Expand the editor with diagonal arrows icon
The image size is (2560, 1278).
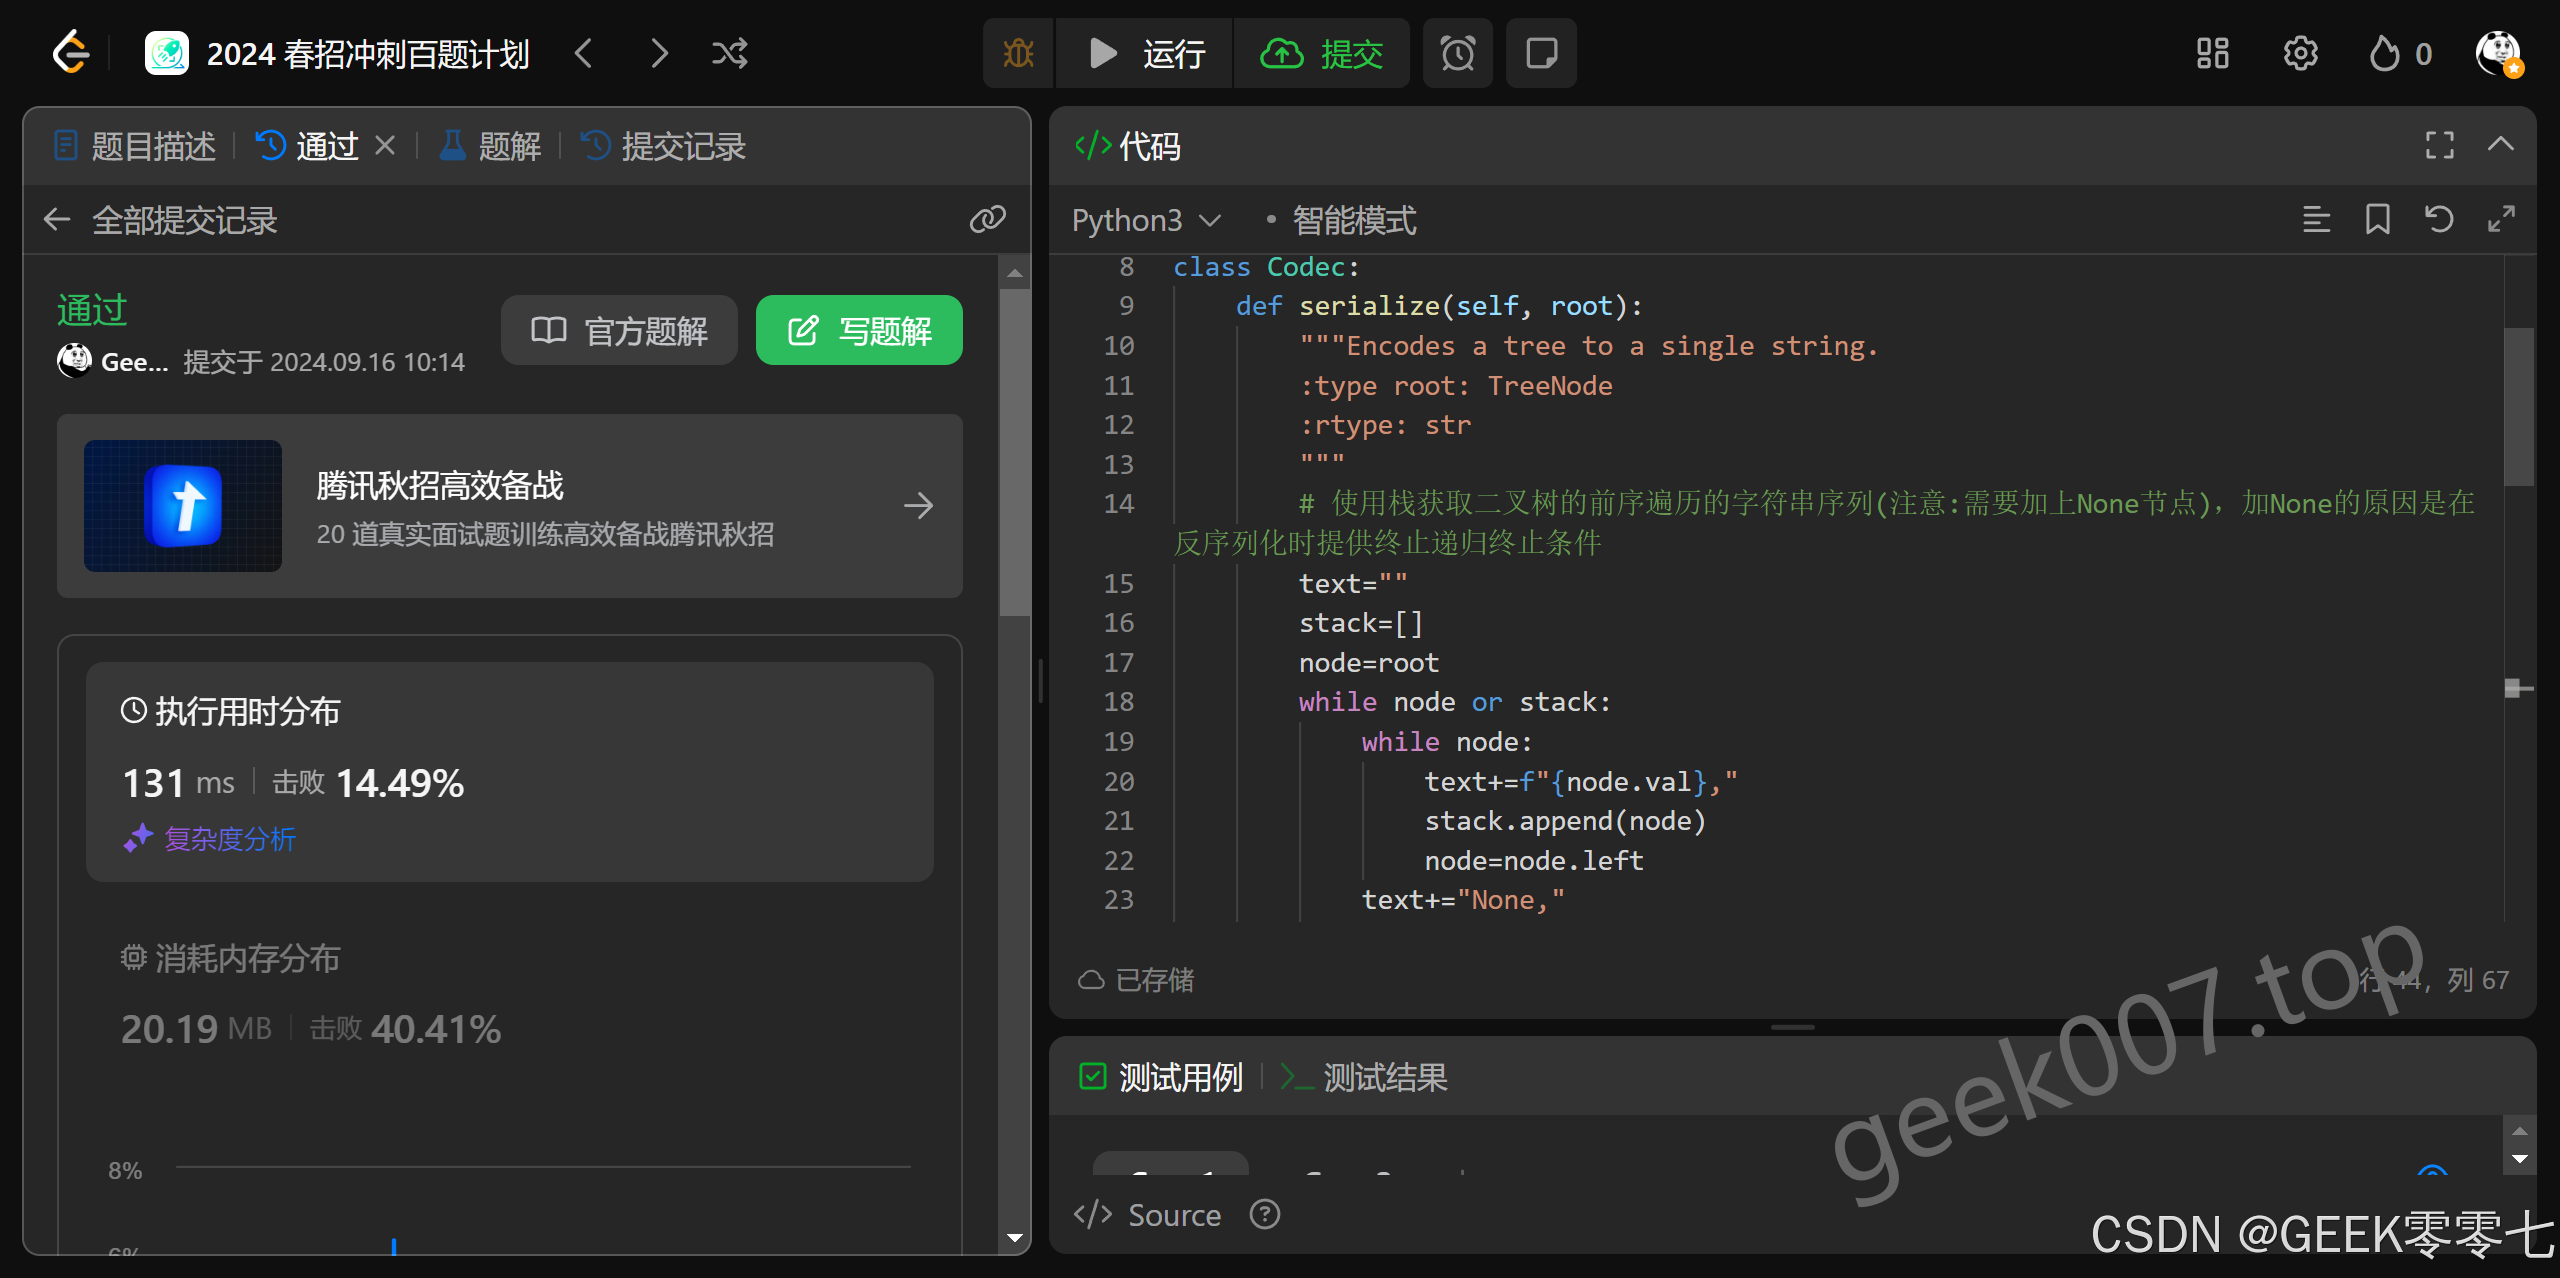click(x=2501, y=219)
